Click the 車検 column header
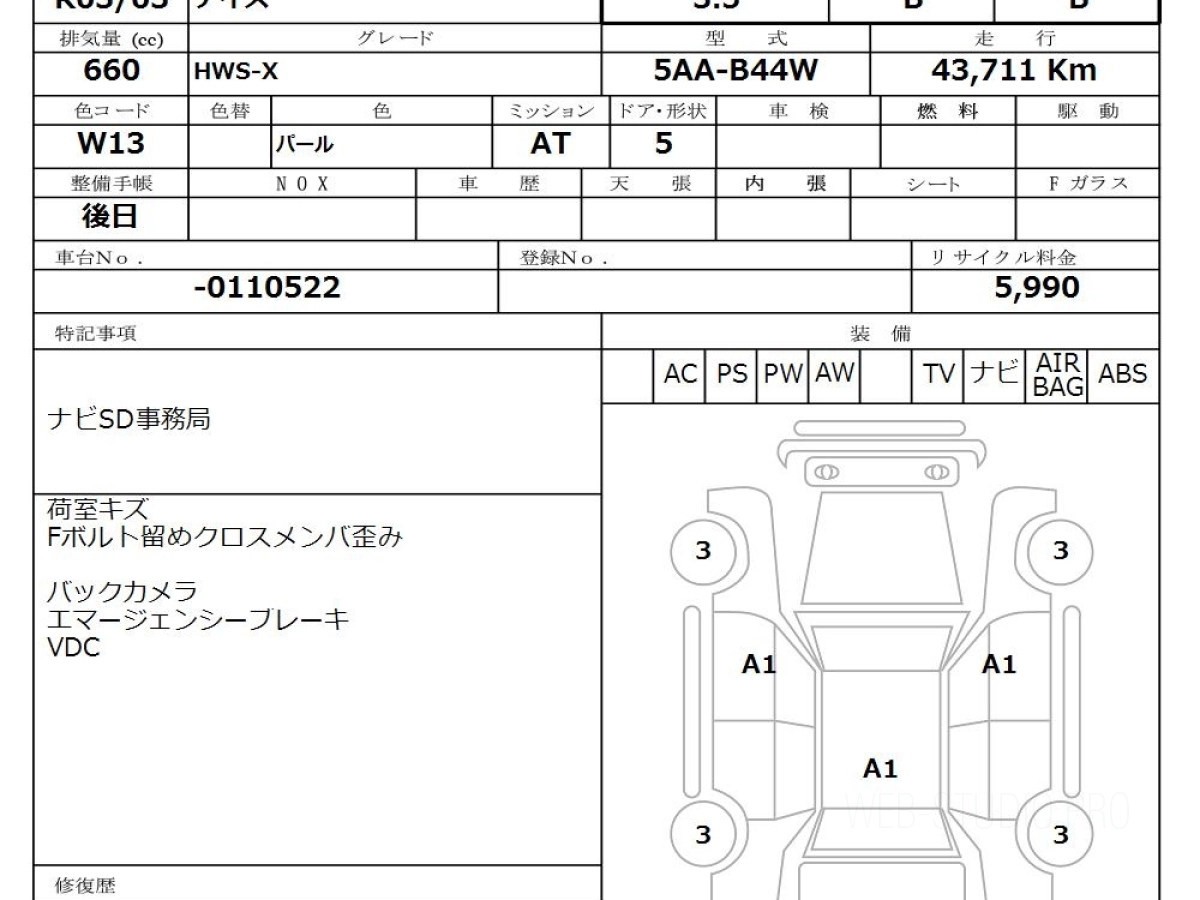The width and height of the screenshot is (1200, 900). (798, 111)
